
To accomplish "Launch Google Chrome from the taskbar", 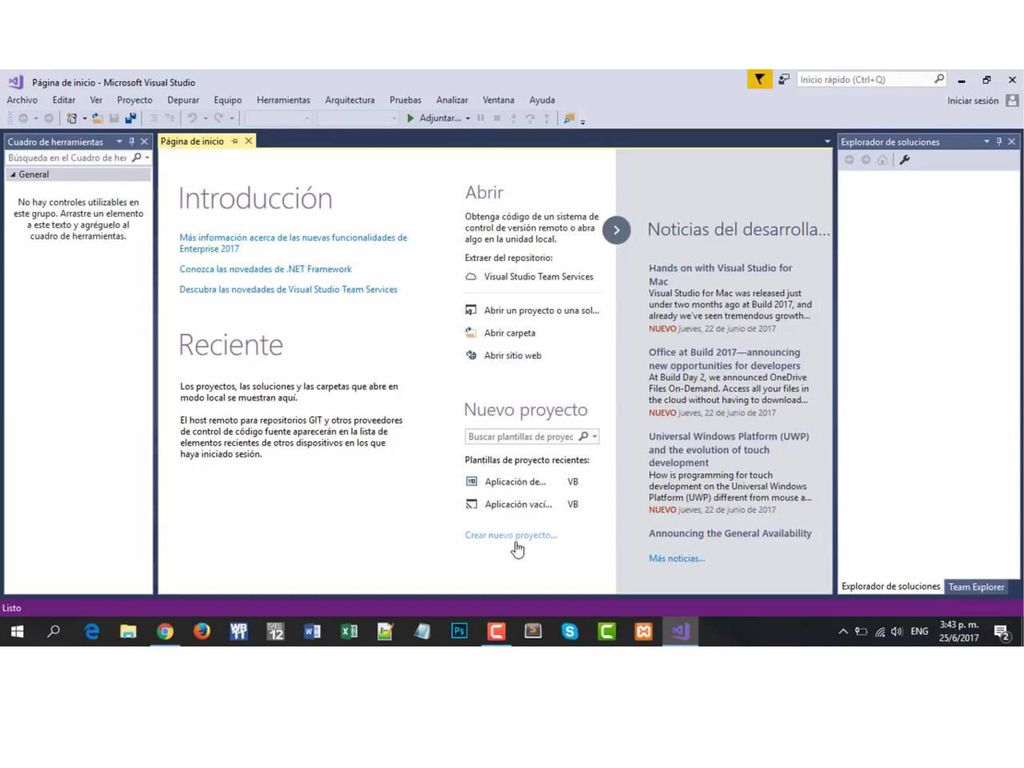I will tap(165, 632).
